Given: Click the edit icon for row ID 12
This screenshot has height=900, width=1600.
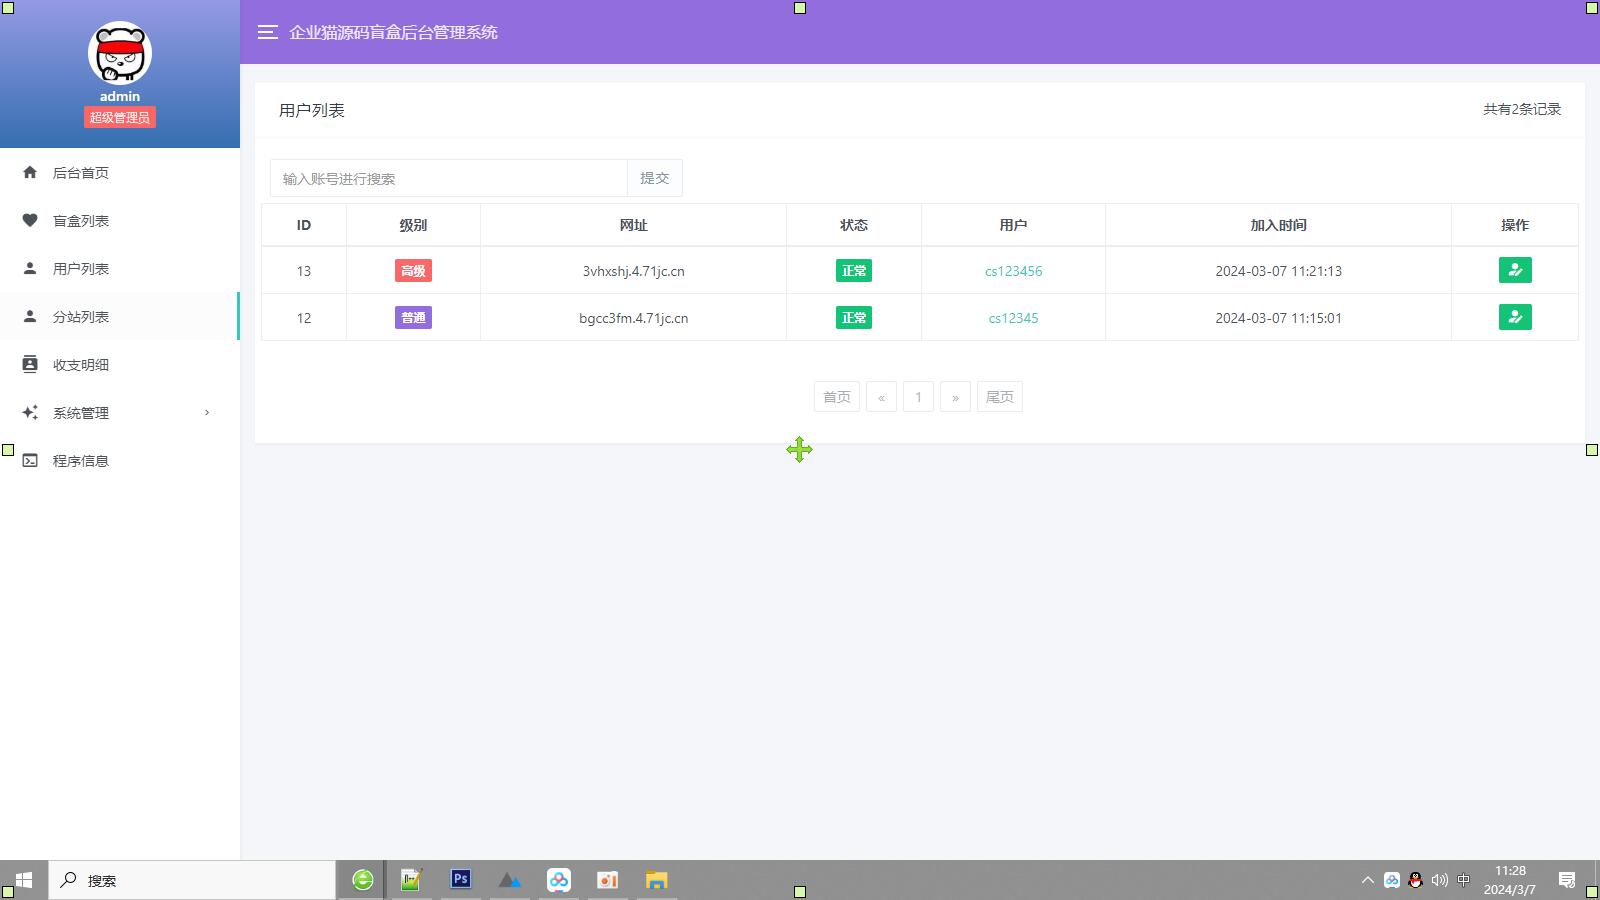Looking at the screenshot, I should tap(1515, 317).
